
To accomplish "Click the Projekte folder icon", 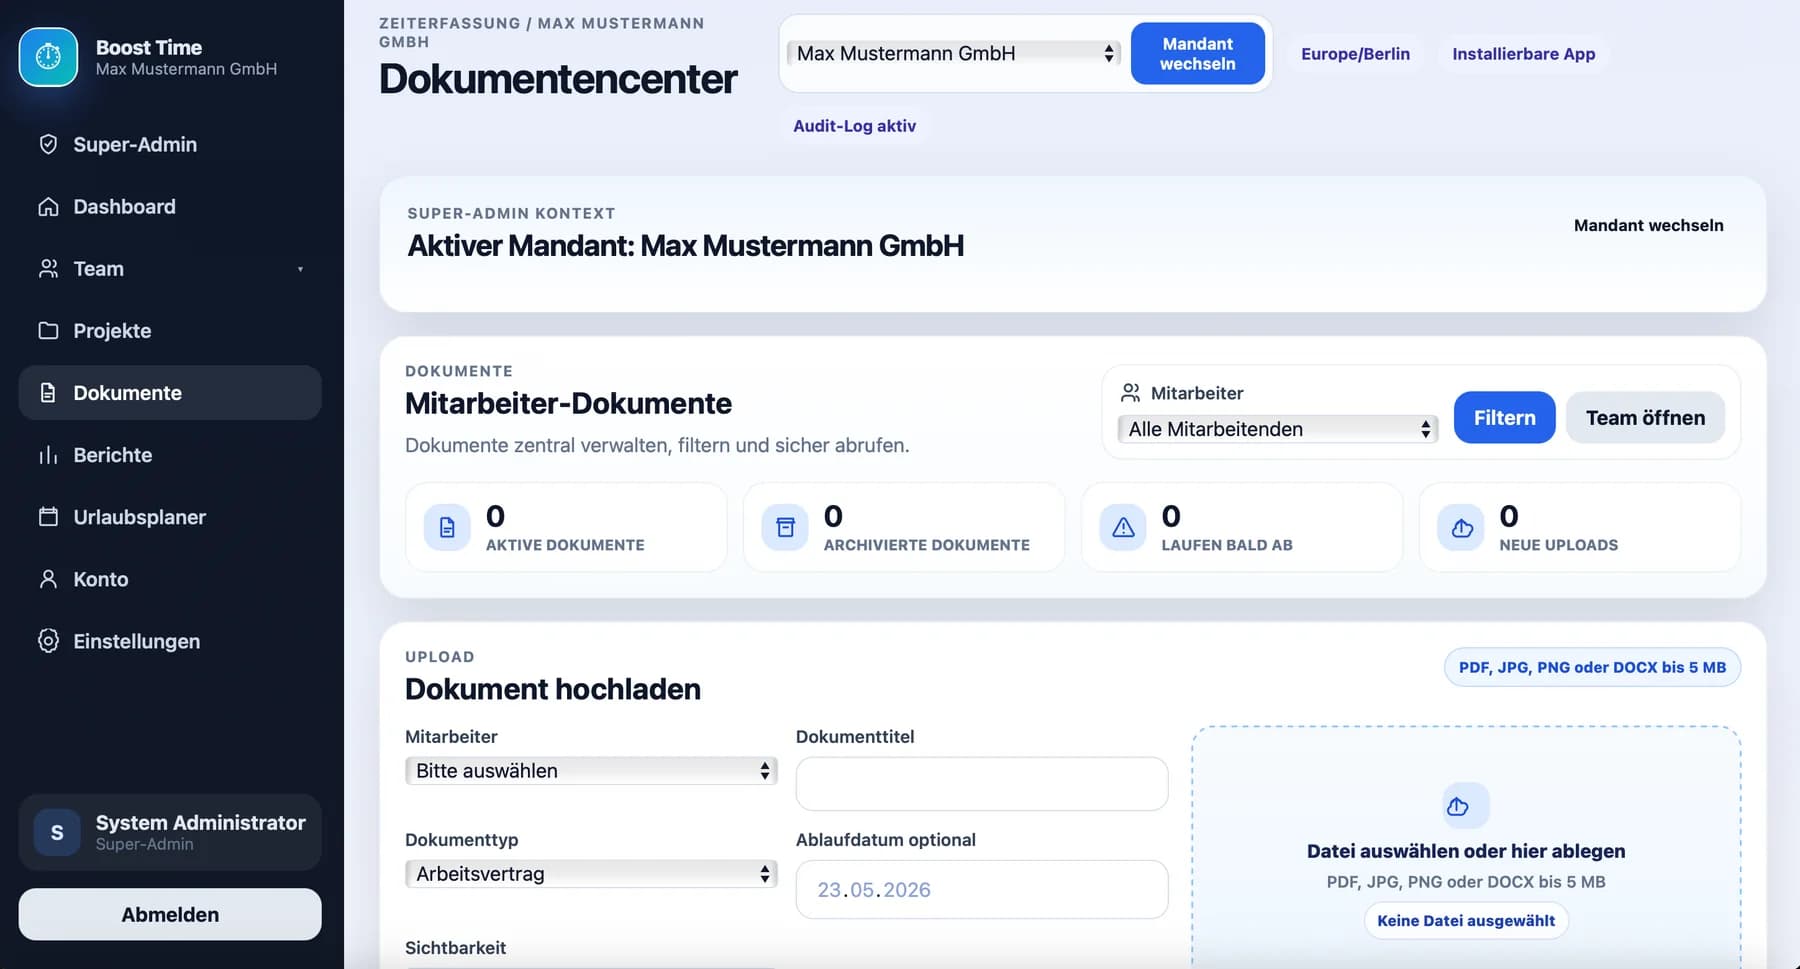I will (48, 330).
